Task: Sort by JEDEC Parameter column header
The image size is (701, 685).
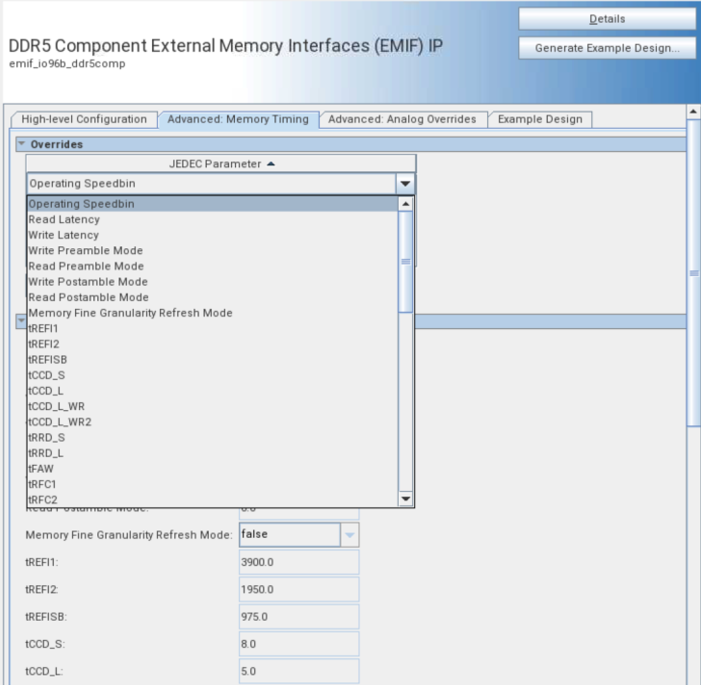Action: [220, 164]
